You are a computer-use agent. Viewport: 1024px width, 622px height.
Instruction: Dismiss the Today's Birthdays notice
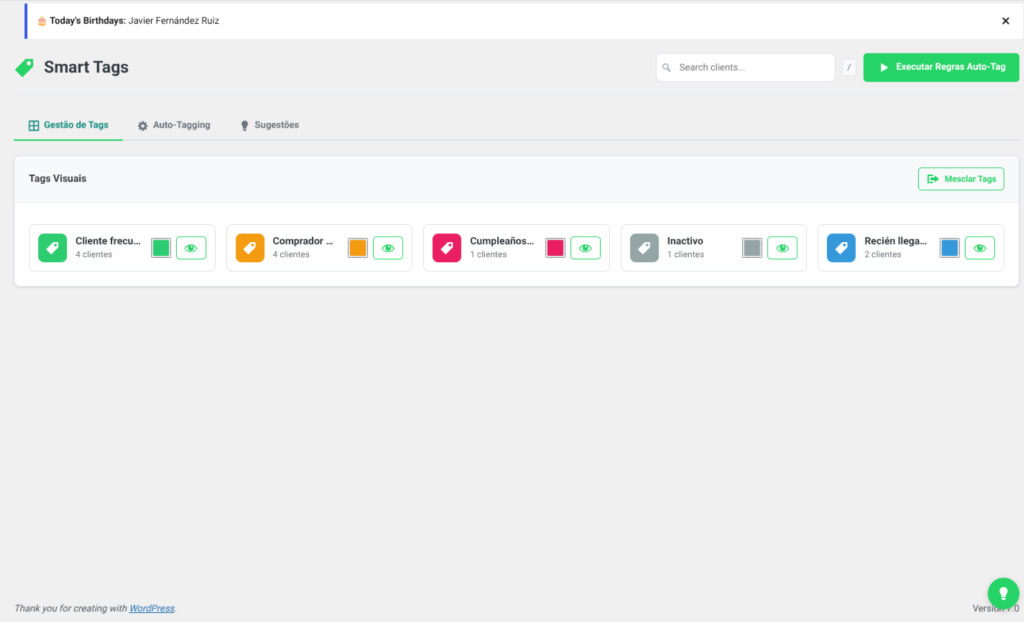click(x=1005, y=21)
